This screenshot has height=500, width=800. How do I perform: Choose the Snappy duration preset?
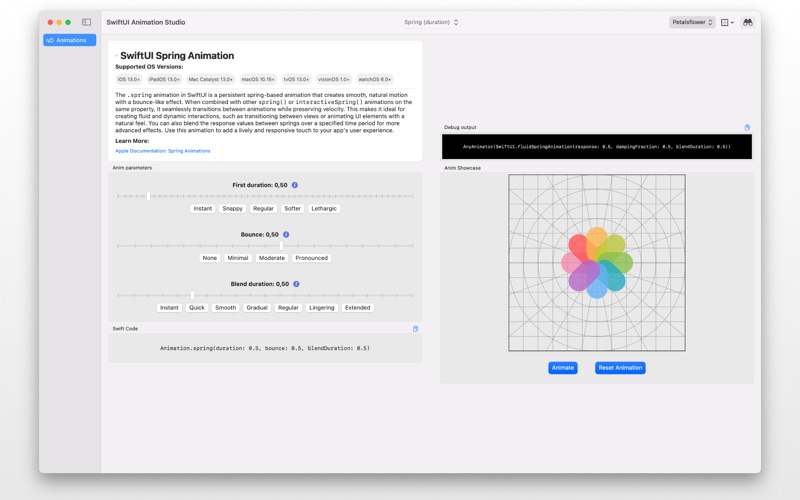click(232, 209)
